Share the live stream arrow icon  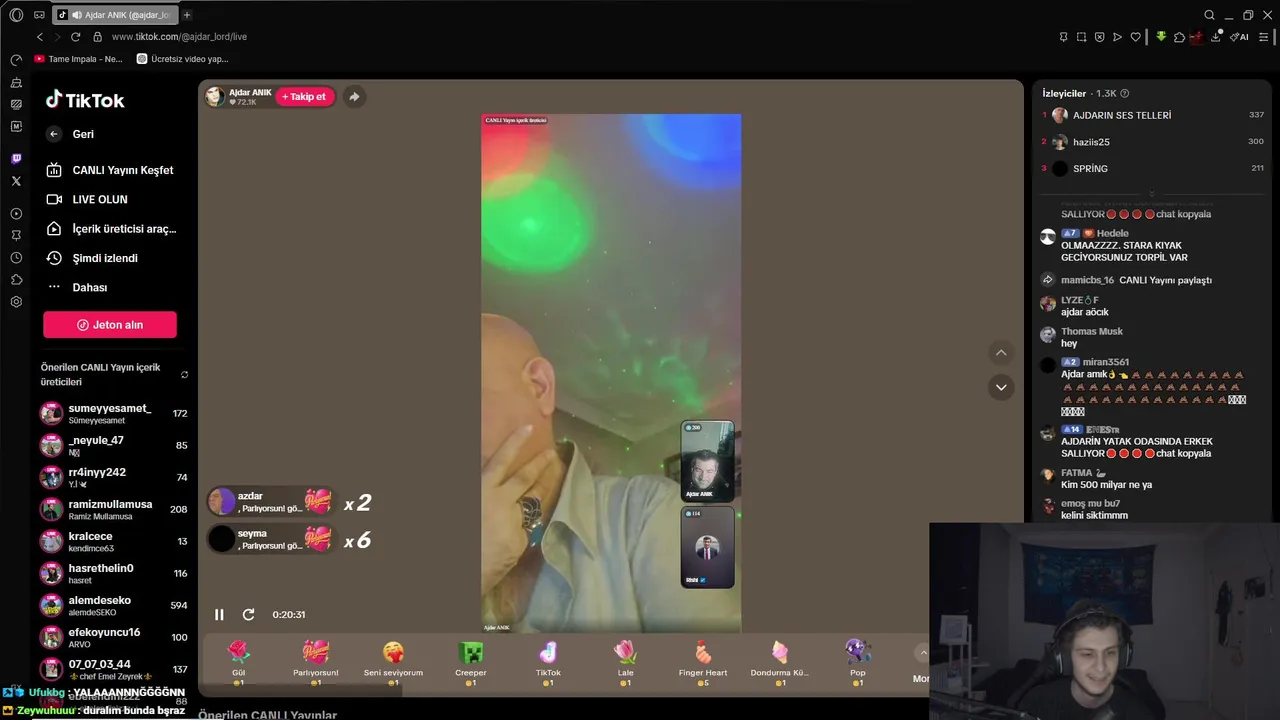pyautogui.click(x=354, y=97)
